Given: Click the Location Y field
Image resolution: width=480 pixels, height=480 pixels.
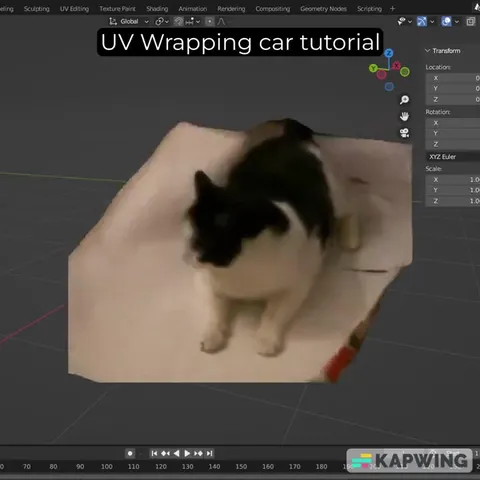Looking at the screenshot, I should 453,88.
